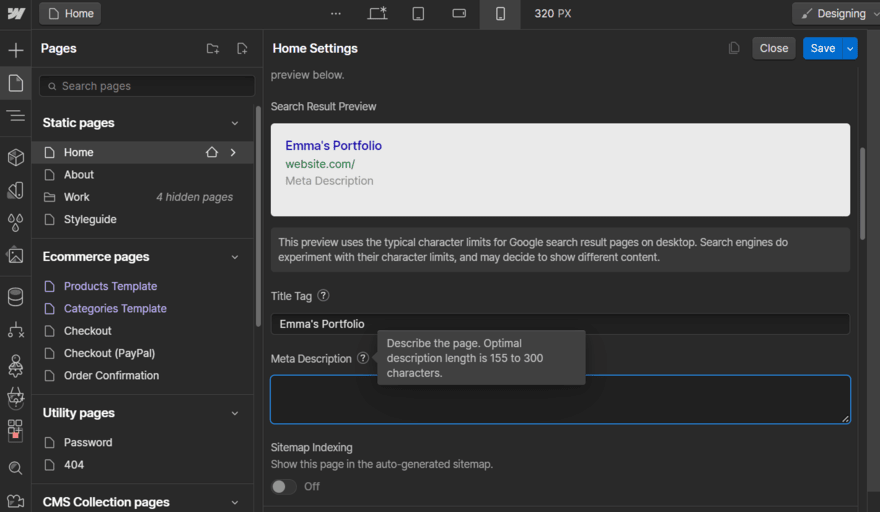Select the Checkout (PayPal) page
880x512 pixels.
tap(109, 353)
